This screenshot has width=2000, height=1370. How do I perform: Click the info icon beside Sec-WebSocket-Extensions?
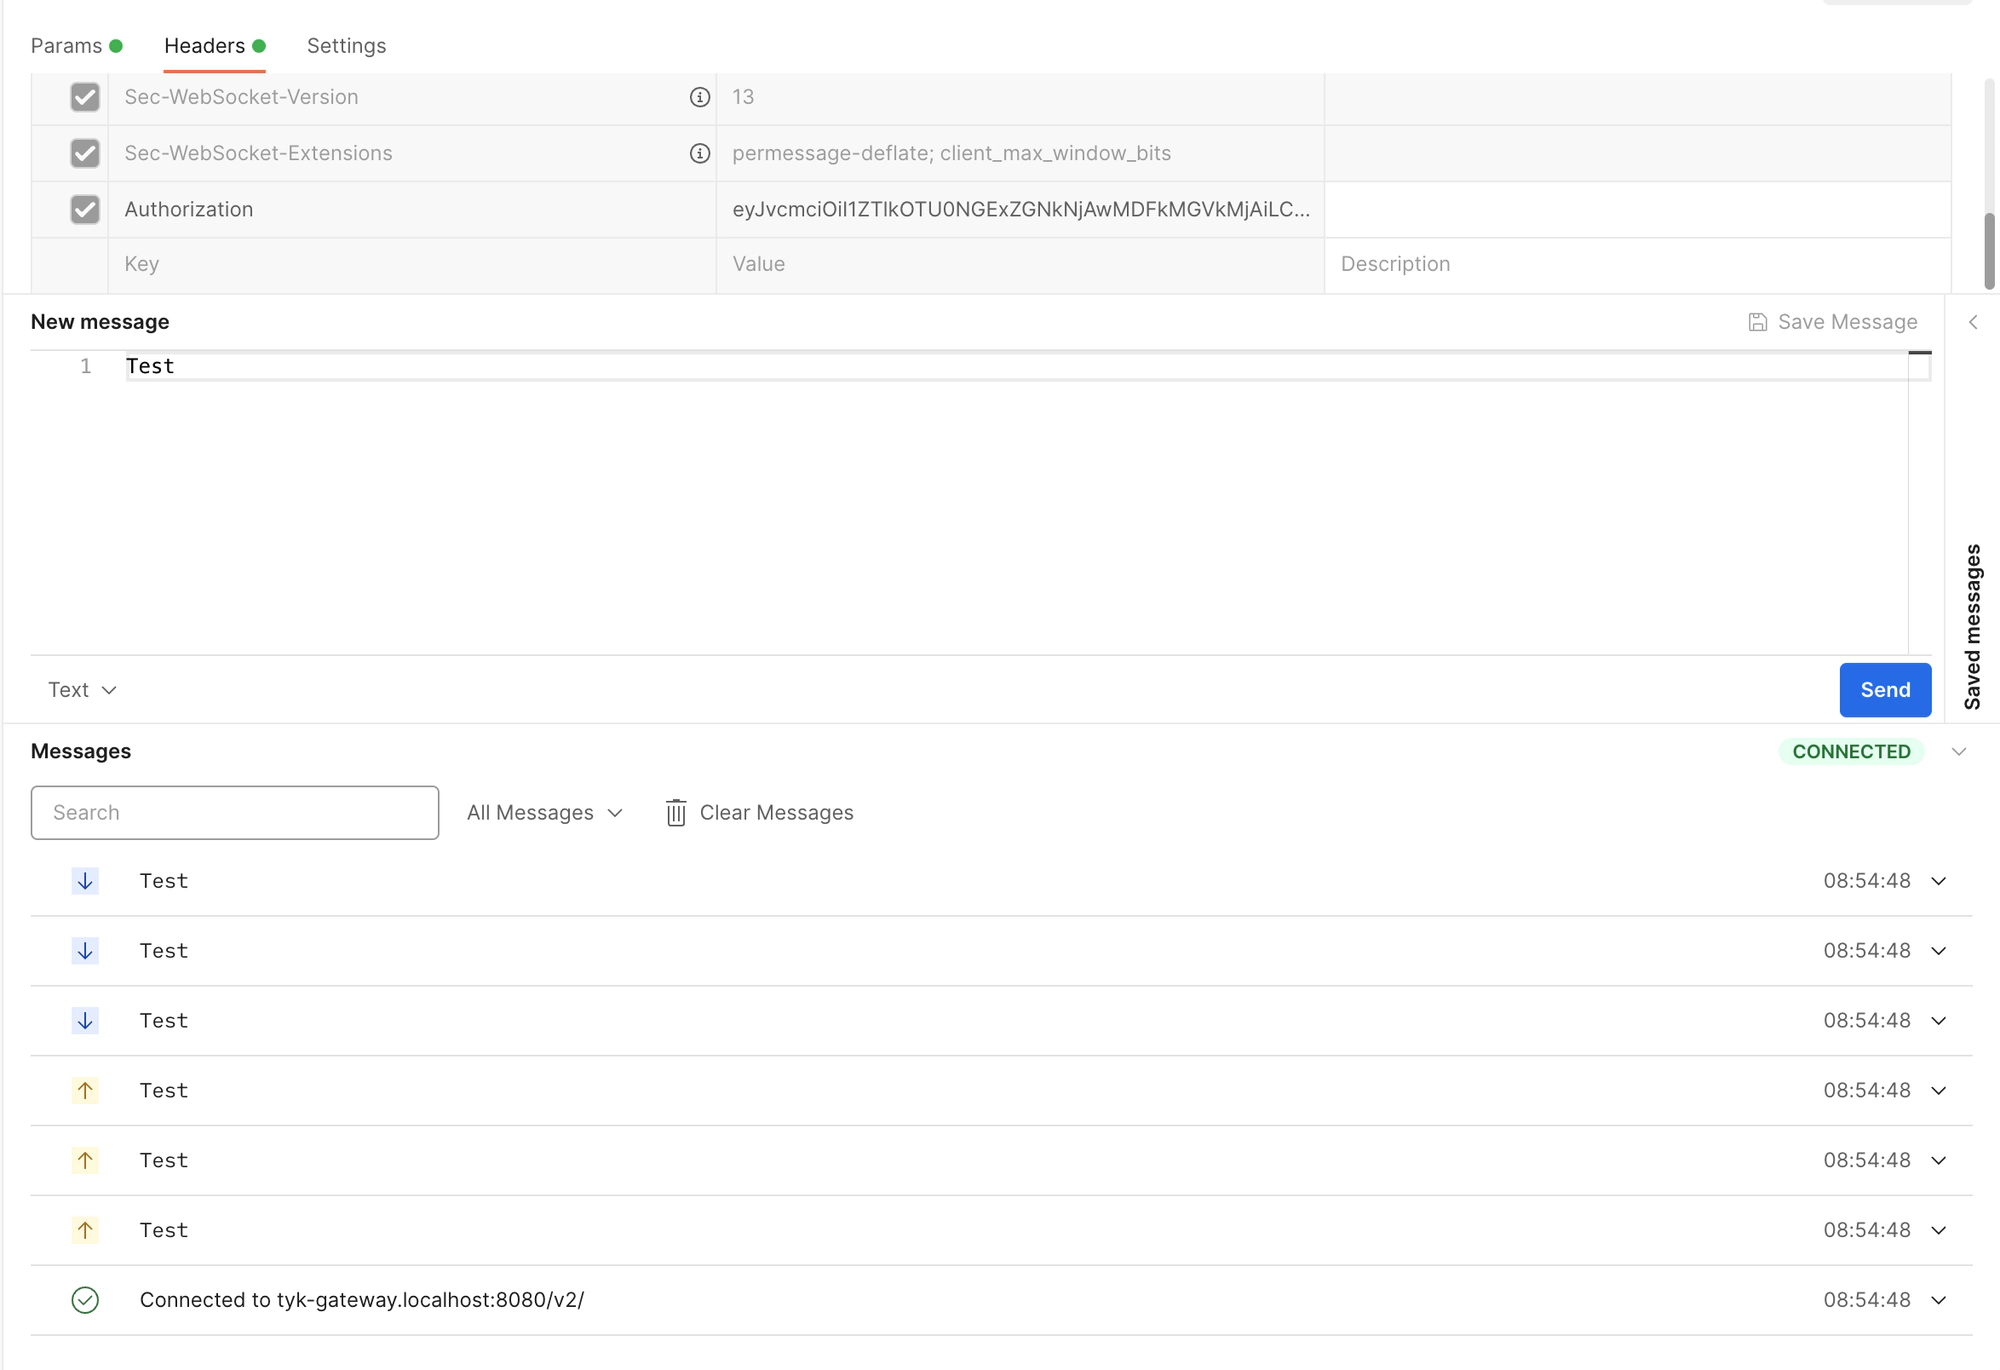[x=698, y=153]
